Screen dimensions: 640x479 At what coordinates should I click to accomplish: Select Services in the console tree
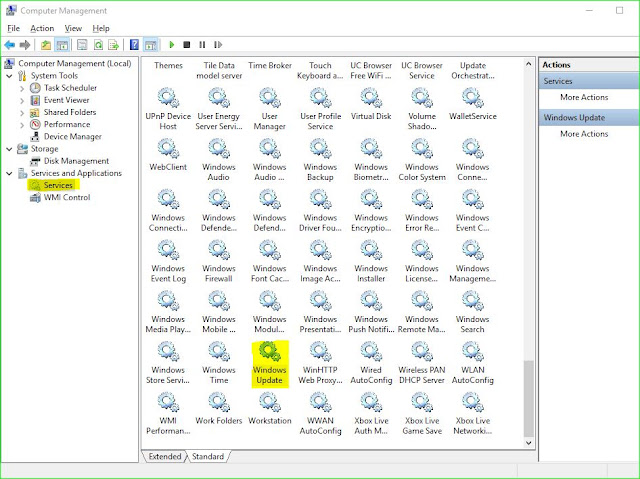click(58, 185)
